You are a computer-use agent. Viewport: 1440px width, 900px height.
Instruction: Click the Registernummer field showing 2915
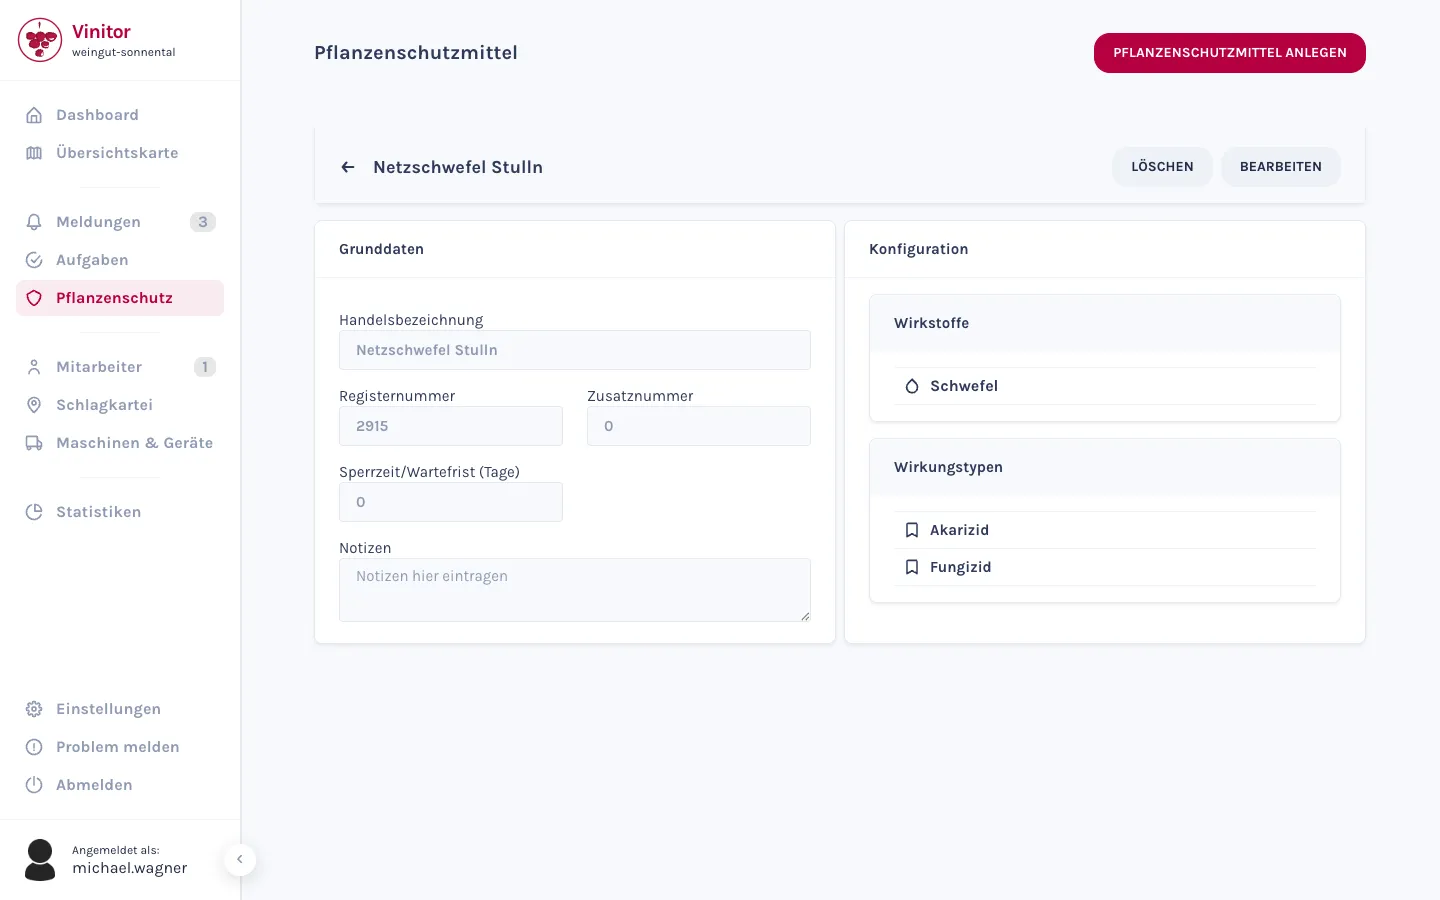tap(451, 426)
